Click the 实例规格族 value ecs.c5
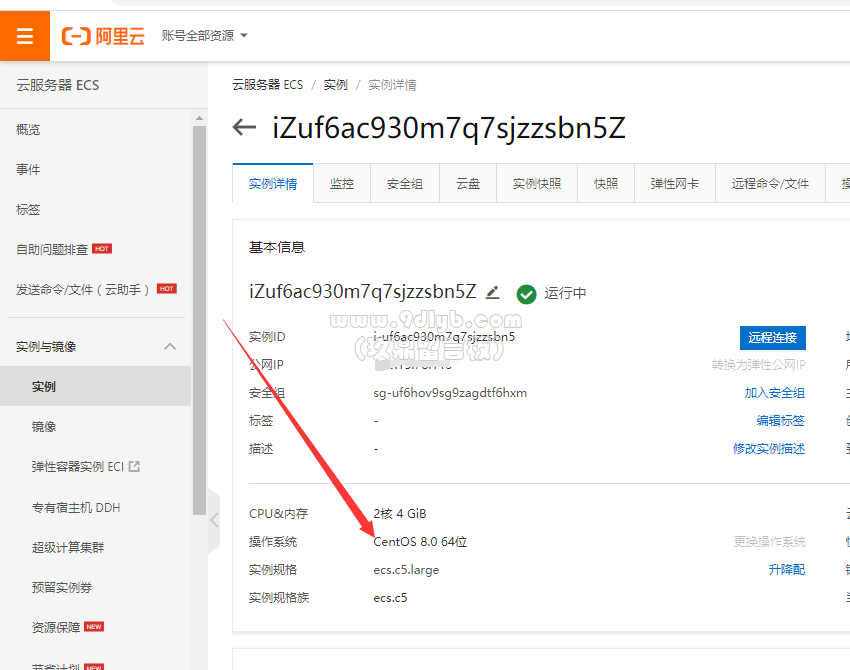This screenshot has width=850, height=670. point(390,598)
